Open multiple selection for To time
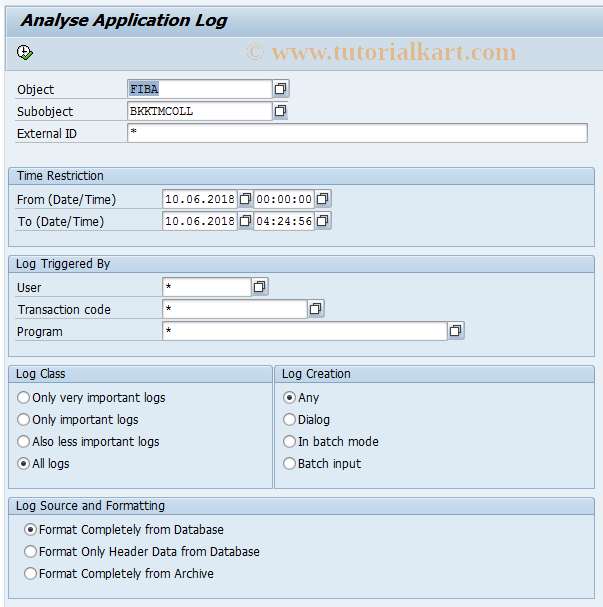Screen dimensions: 603x607 pyautogui.click(x=322, y=221)
